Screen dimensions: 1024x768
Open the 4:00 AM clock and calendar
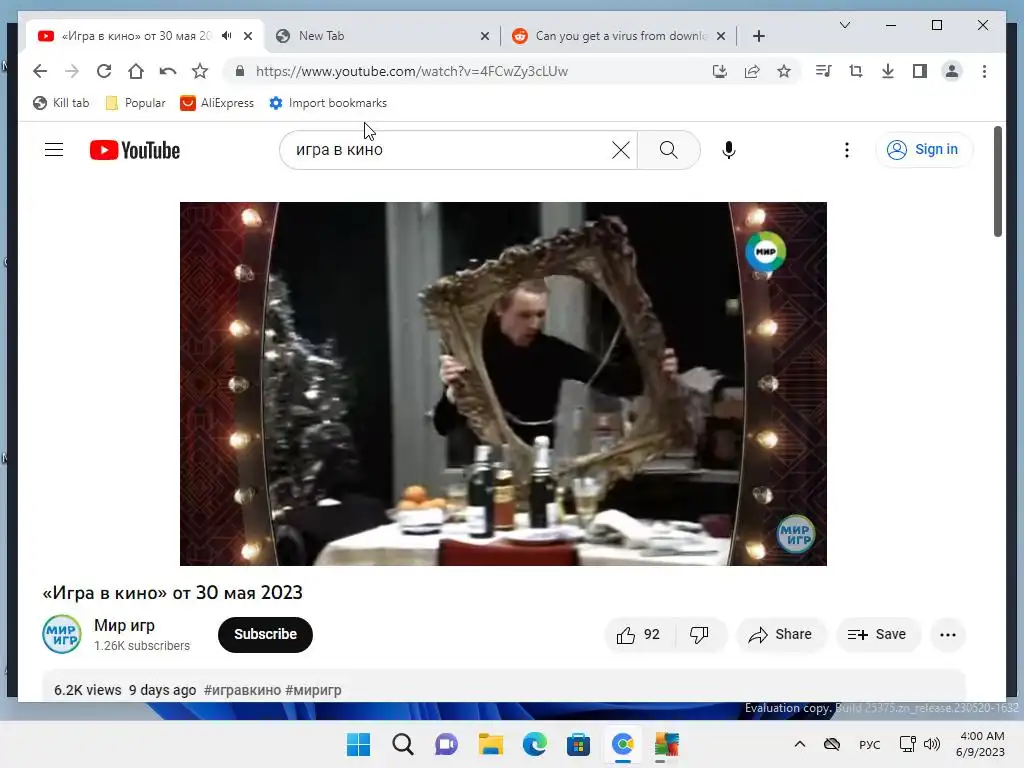coord(980,744)
